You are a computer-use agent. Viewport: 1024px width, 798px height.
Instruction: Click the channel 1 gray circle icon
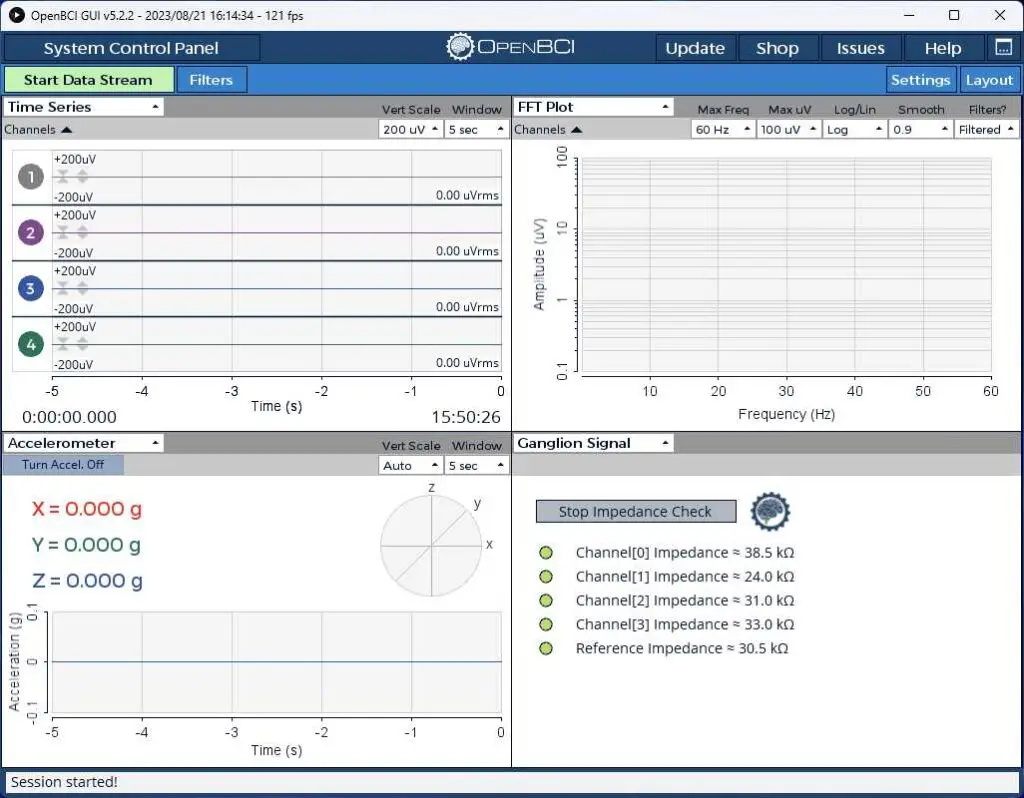pyautogui.click(x=31, y=177)
